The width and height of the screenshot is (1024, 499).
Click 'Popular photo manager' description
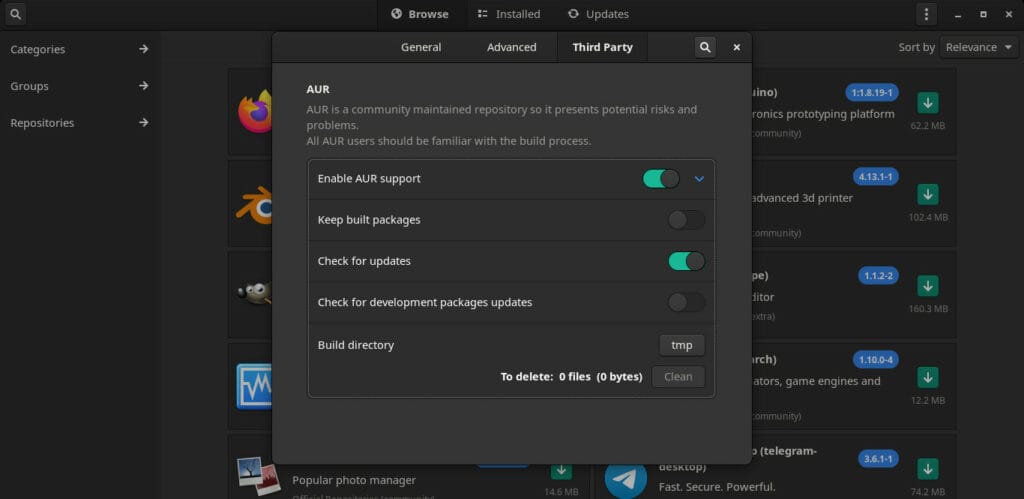354,480
